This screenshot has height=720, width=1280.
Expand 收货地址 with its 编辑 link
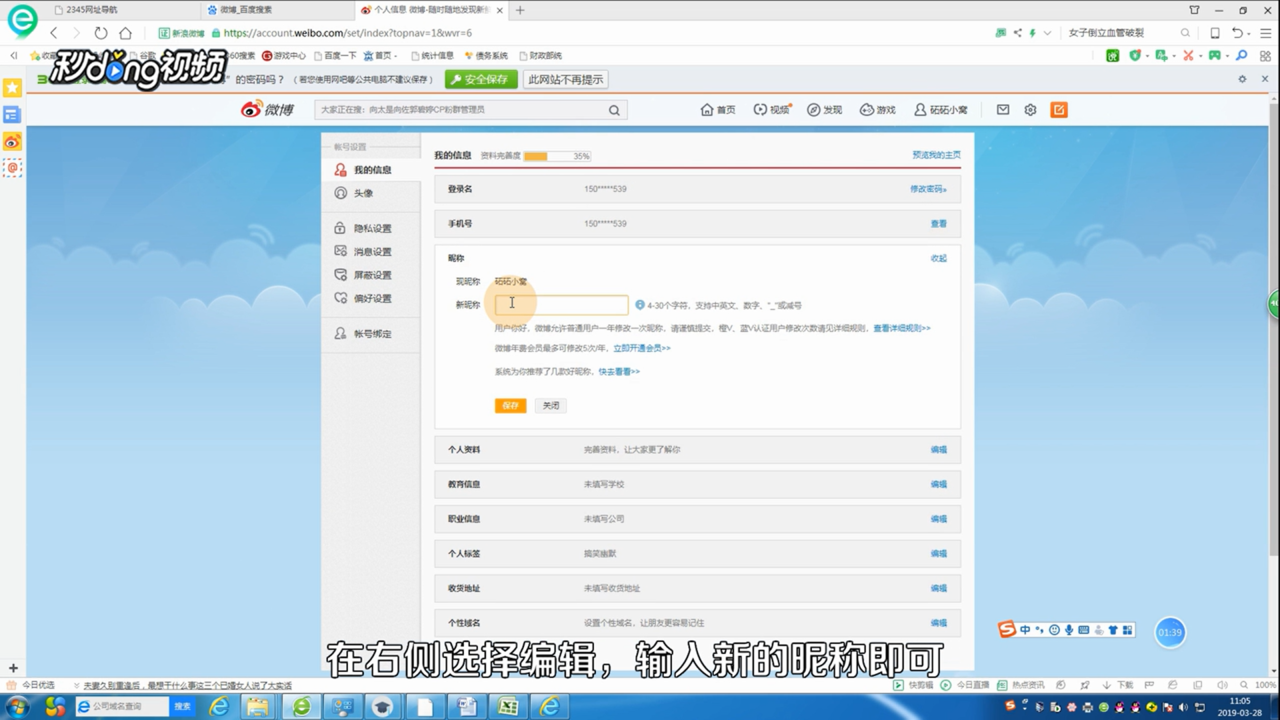pos(939,588)
